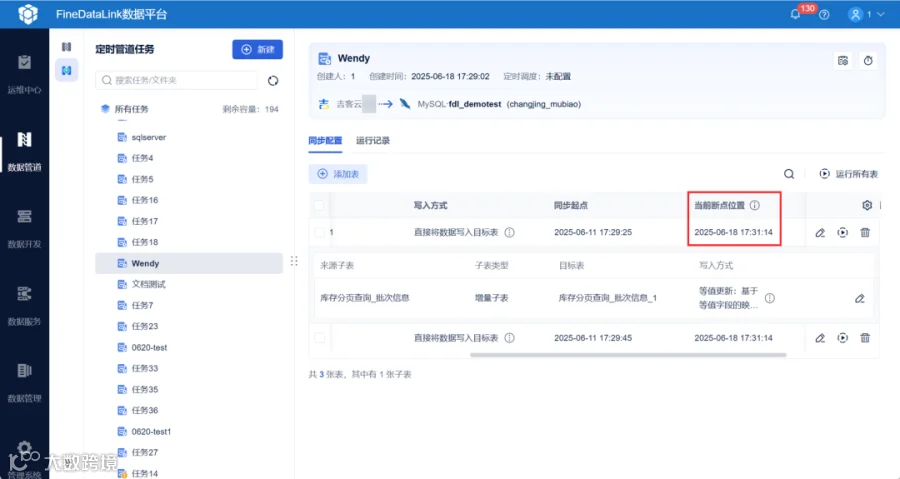
Task: Toggle the select-all checkbox in table header
Action: coord(319,205)
